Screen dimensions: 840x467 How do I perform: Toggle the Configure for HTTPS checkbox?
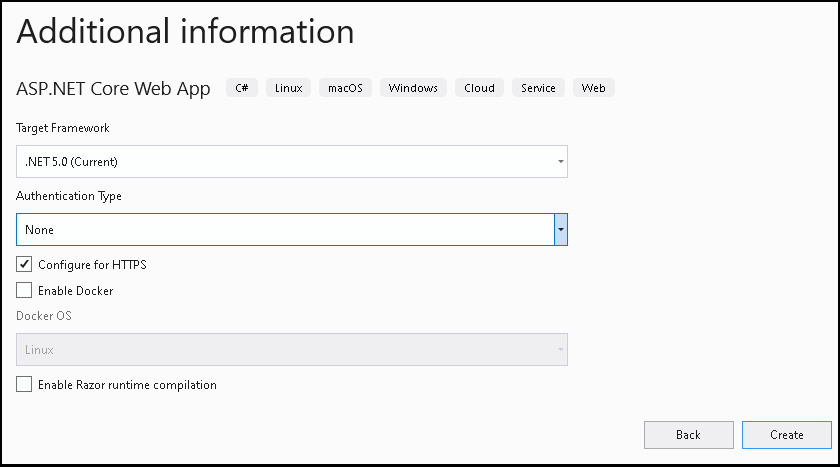pos(24,265)
